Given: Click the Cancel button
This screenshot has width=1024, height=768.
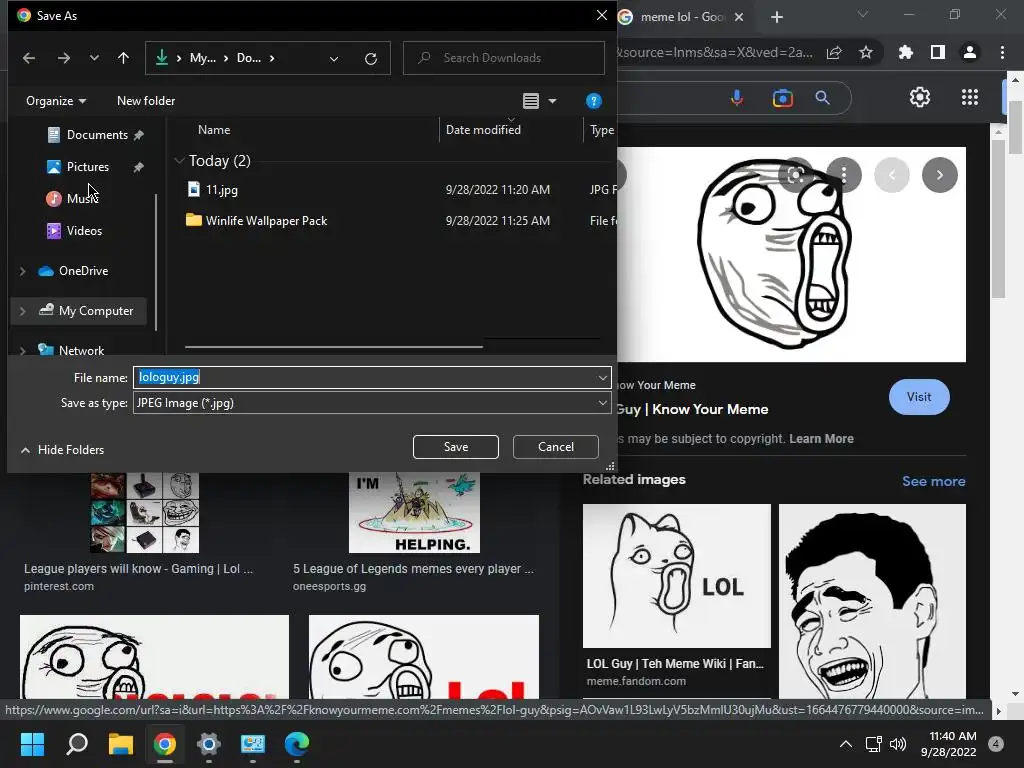Looking at the screenshot, I should [556, 447].
